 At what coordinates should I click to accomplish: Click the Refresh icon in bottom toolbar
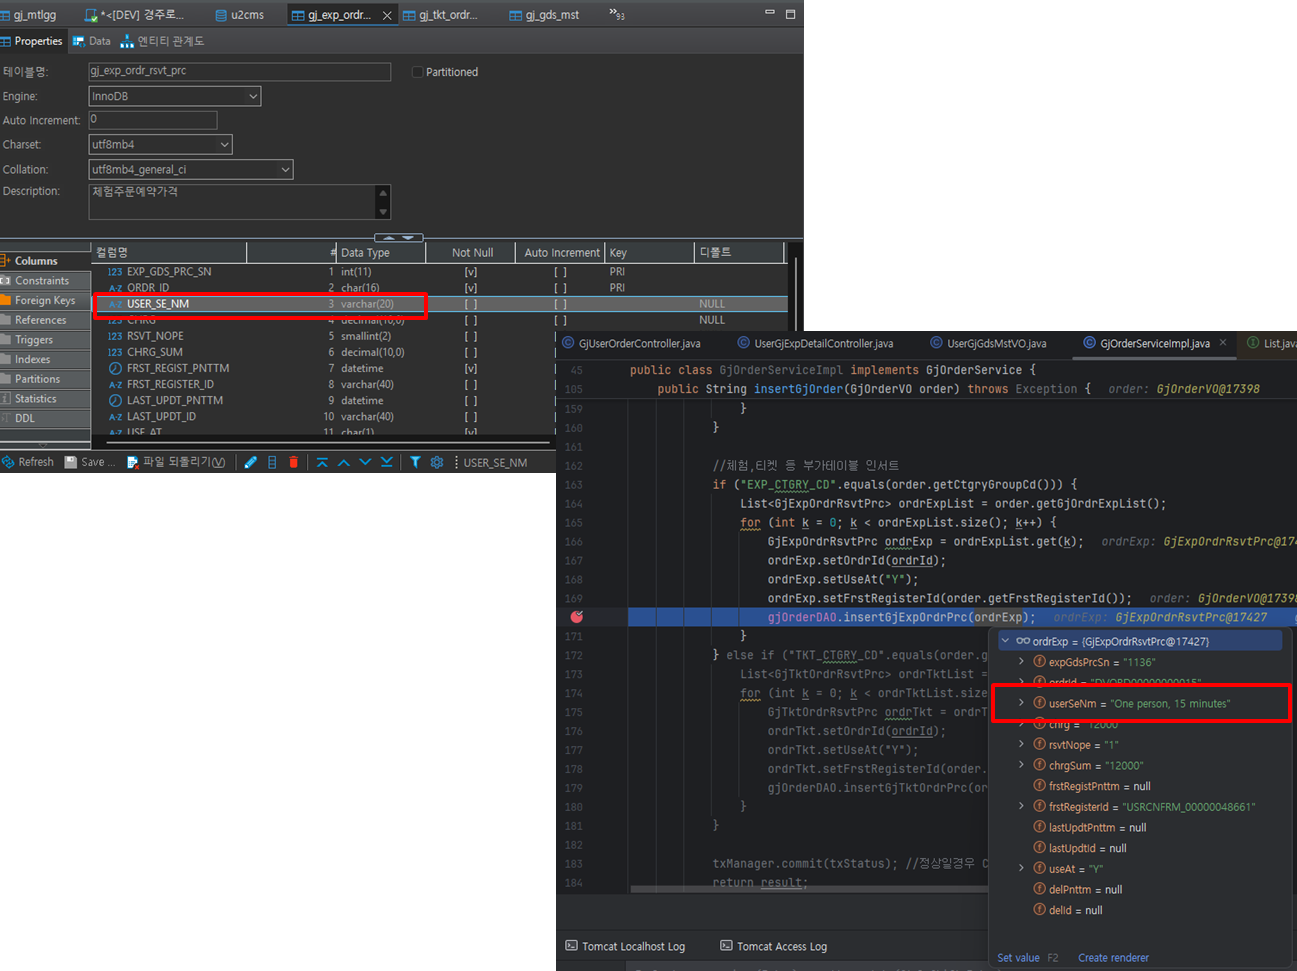8,462
